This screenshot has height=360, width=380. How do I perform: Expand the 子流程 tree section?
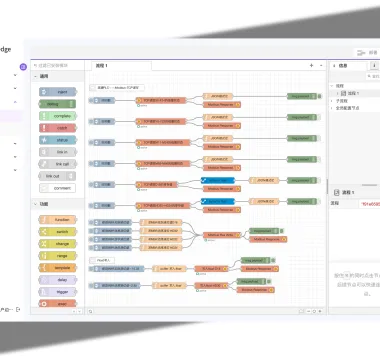tap(332, 101)
